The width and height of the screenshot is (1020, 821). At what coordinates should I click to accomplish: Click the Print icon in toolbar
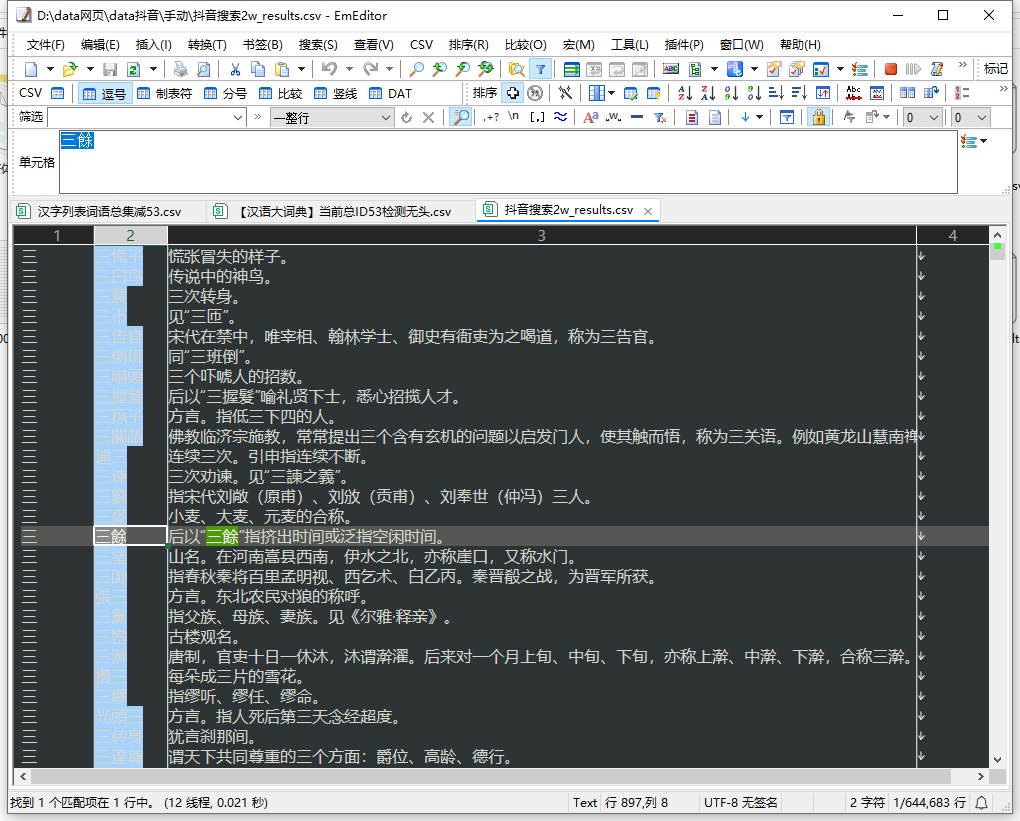(x=181, y=69)
